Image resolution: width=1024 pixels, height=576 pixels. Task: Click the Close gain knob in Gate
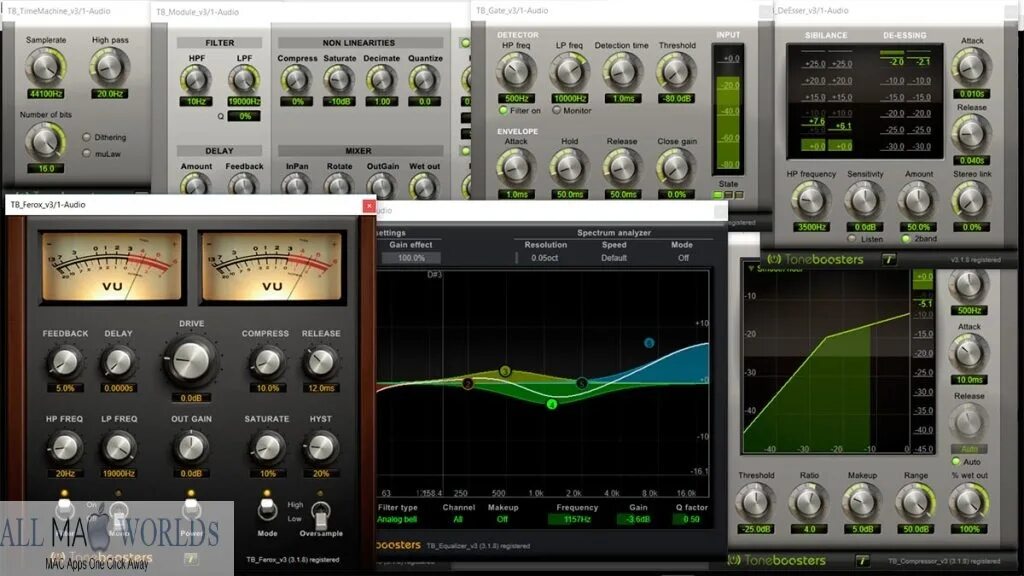coord(675,168)
